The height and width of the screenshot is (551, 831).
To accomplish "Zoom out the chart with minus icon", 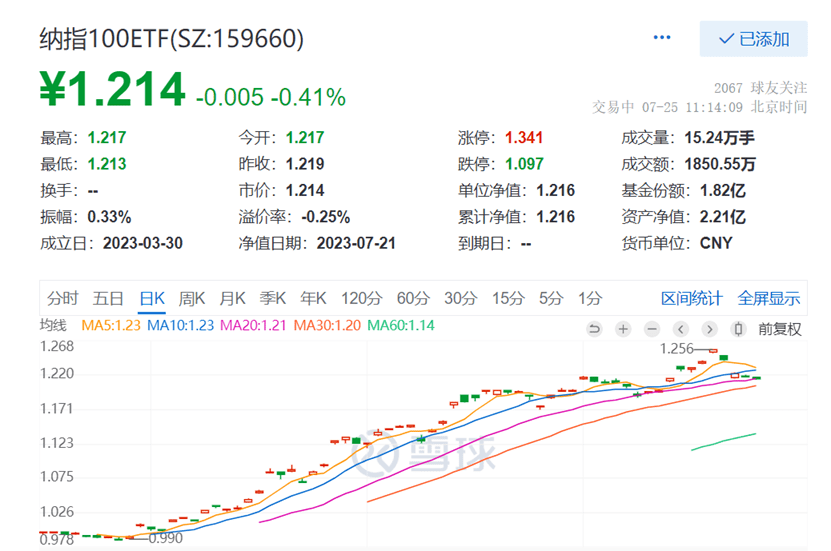I will [x=652, y=328].
